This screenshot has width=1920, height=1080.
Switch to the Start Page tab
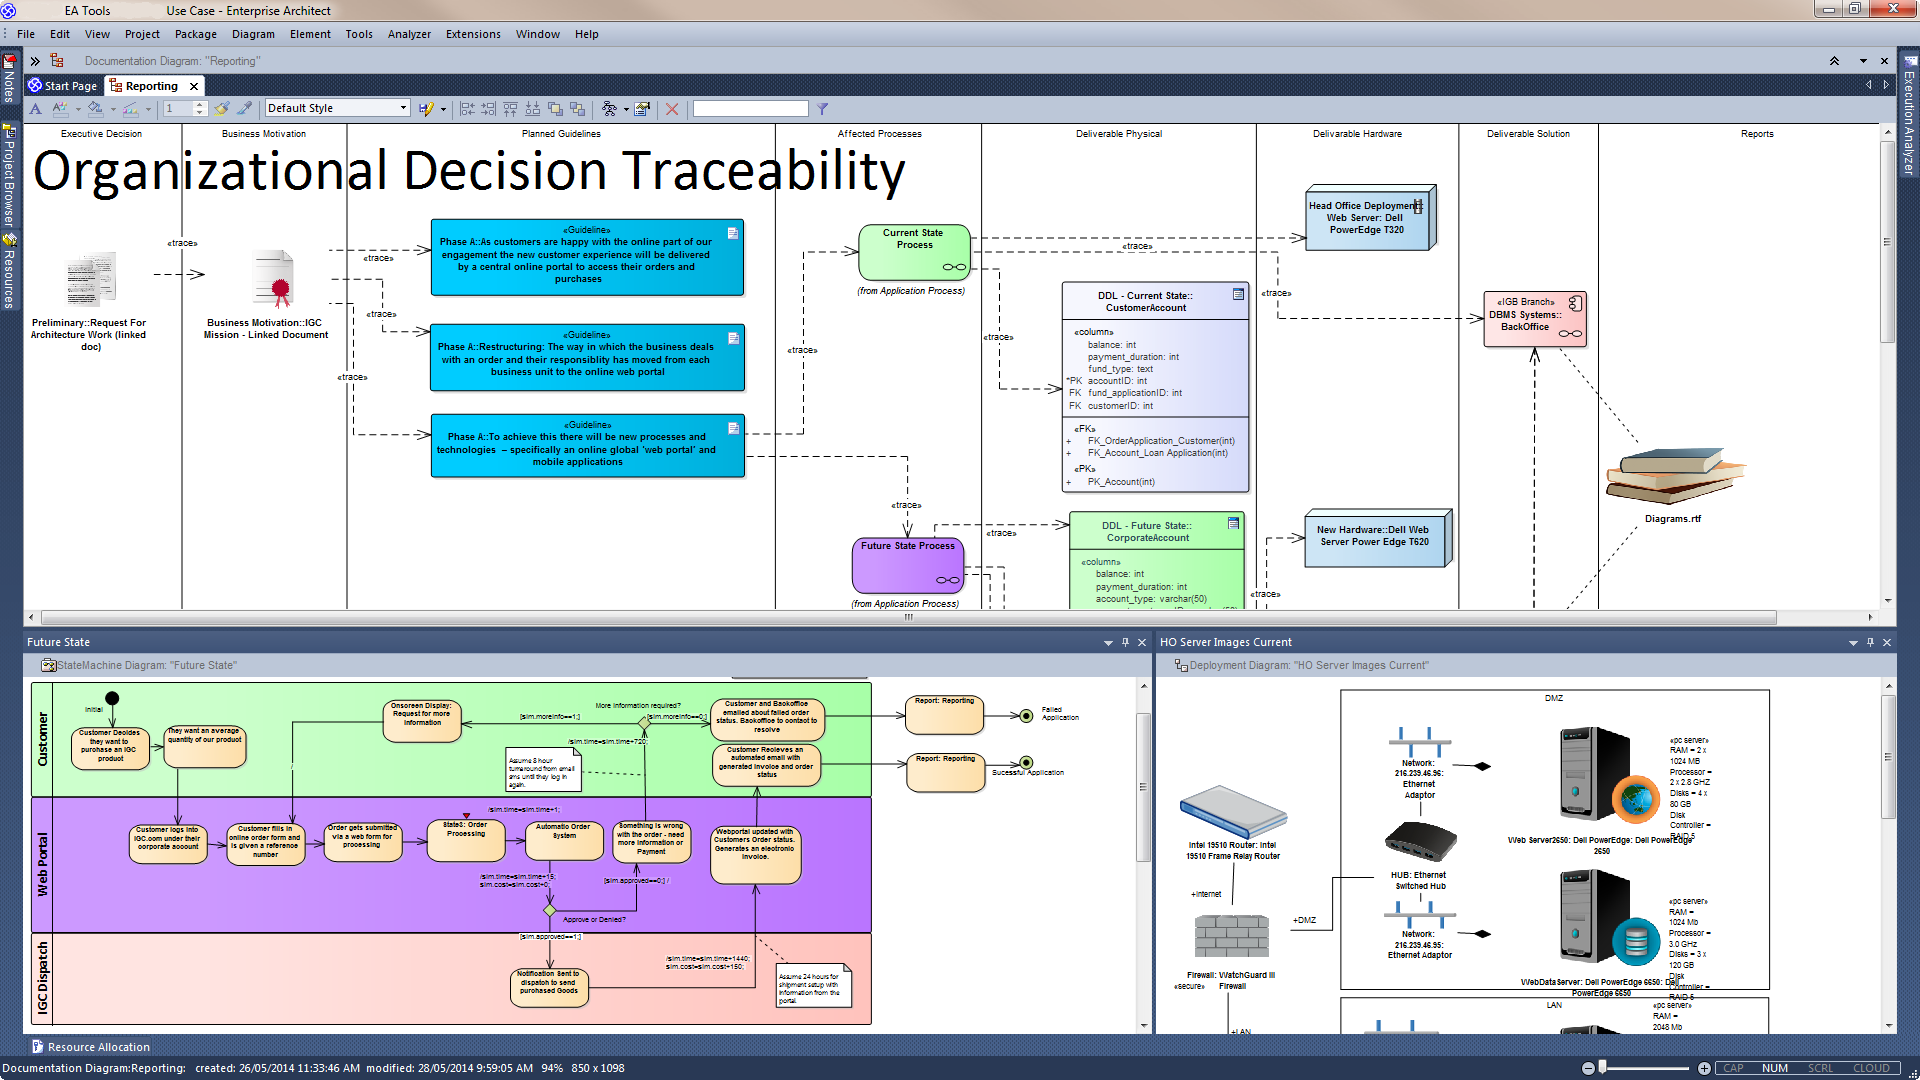pos(63,86)
